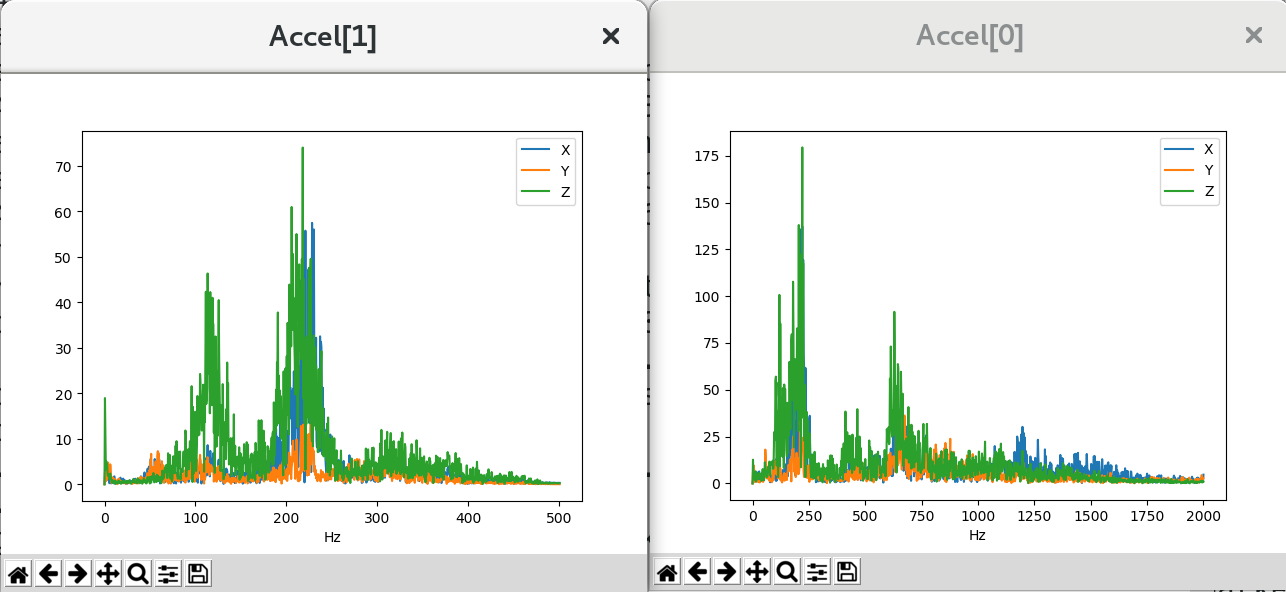Close the Accel[0] tab
Image resolution: width=1286 pixels, height=592 pixels.
pyautogui.click(x=1253, y=36)
